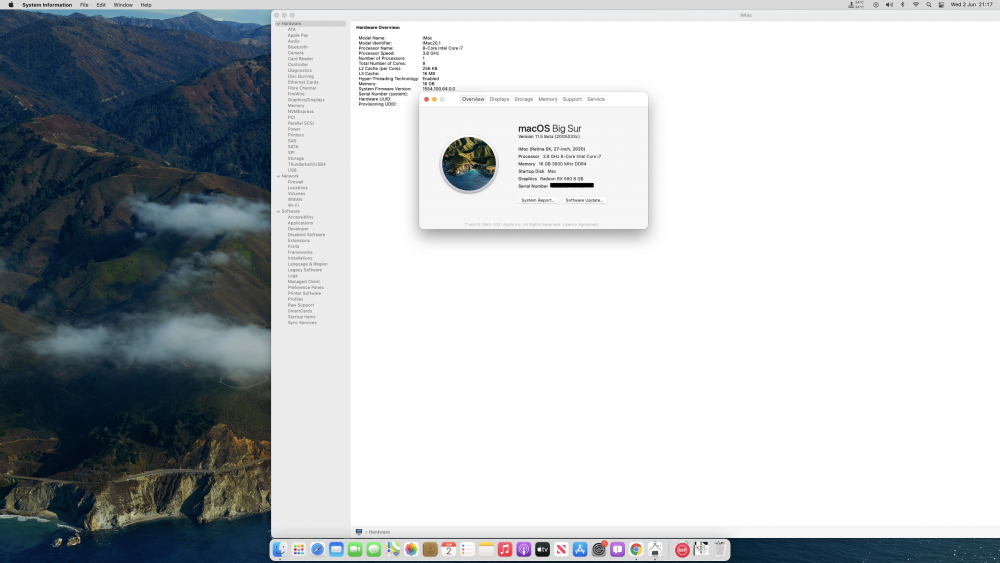Open Finder from the dock
Image resolution: width=1000 pixels, height=563 pixels.
click(279, 549)
